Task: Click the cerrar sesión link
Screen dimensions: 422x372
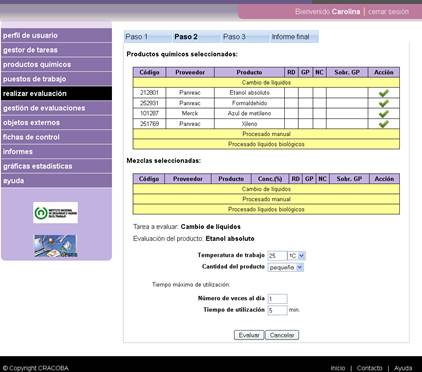Action: [x=388, y=12]
